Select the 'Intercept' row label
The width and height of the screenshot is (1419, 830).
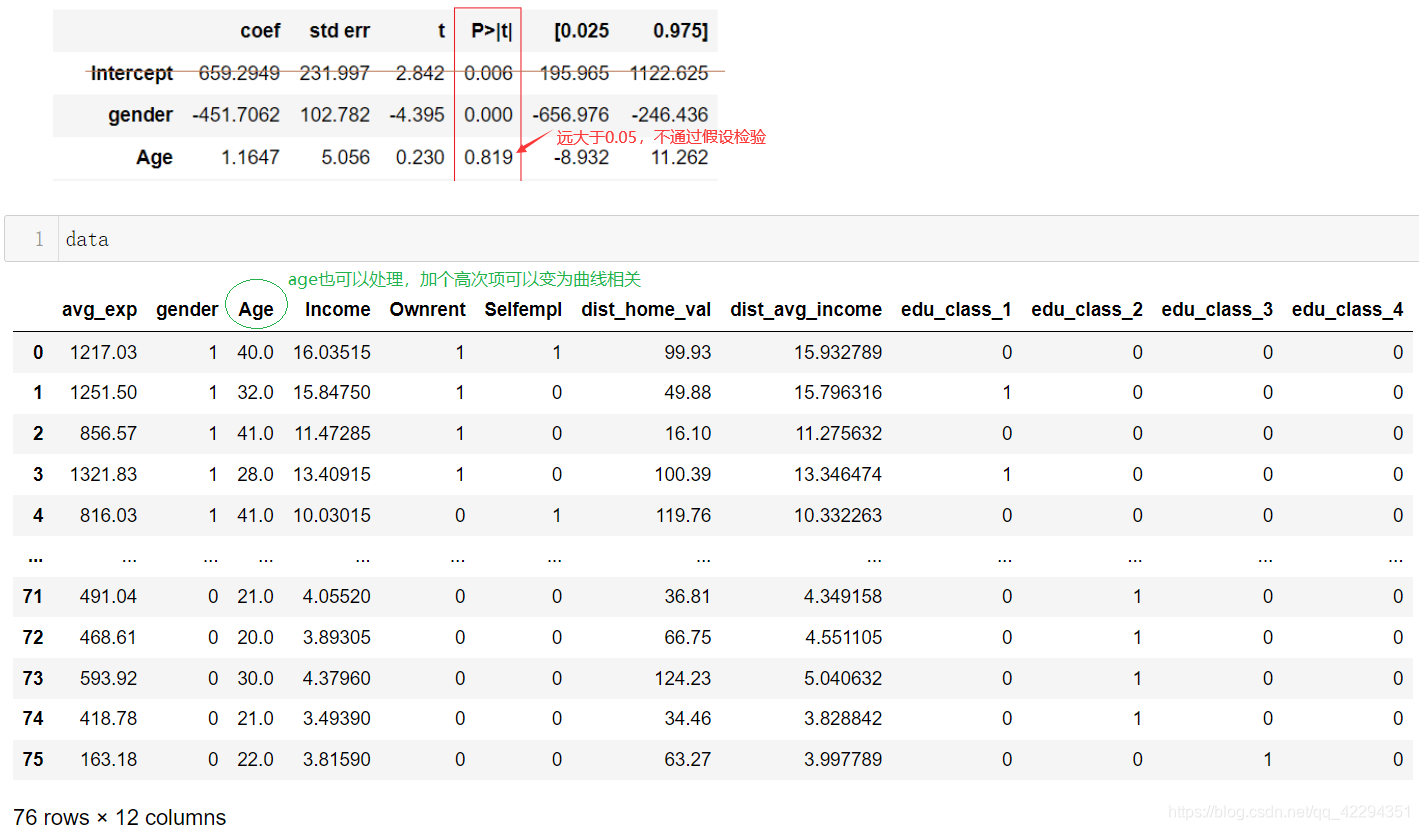point(132,73)
